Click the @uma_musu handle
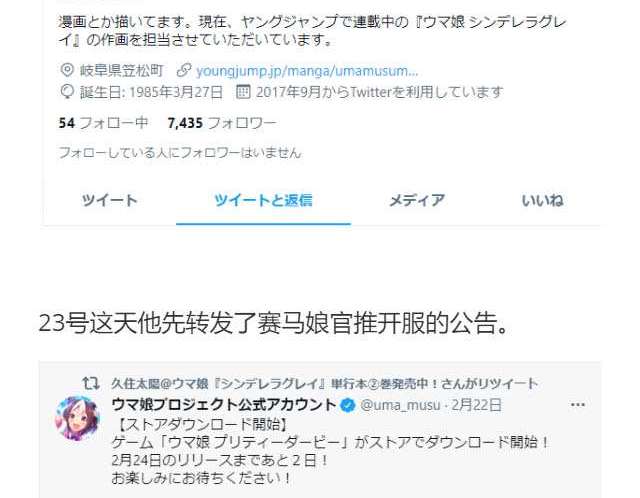Image resolution: width=640 pixels, height=498 pixels. click(x=400, y=405)
